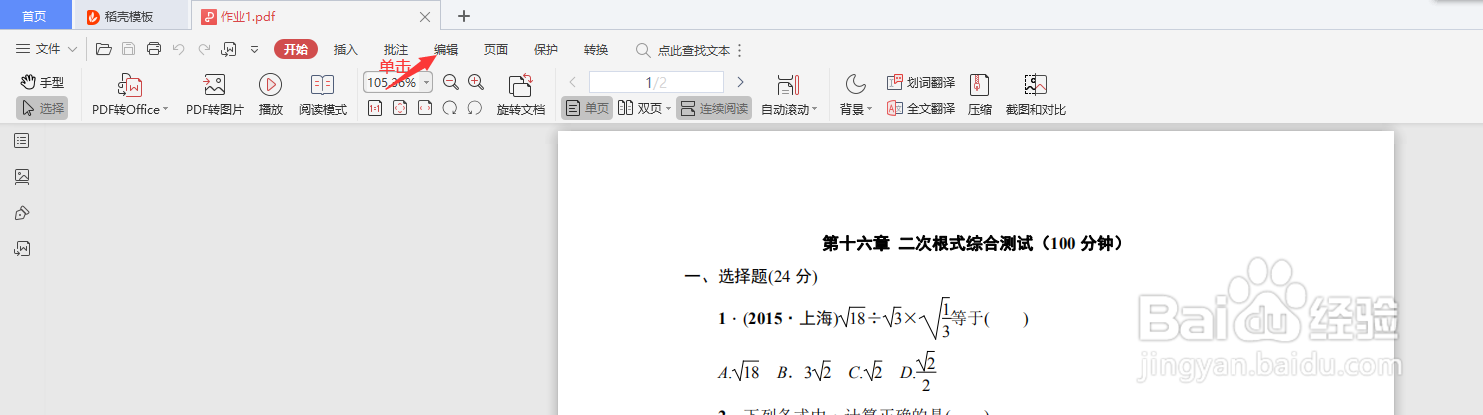
Task: Switch to the 转换 ribbon tab
Action: 596,49
